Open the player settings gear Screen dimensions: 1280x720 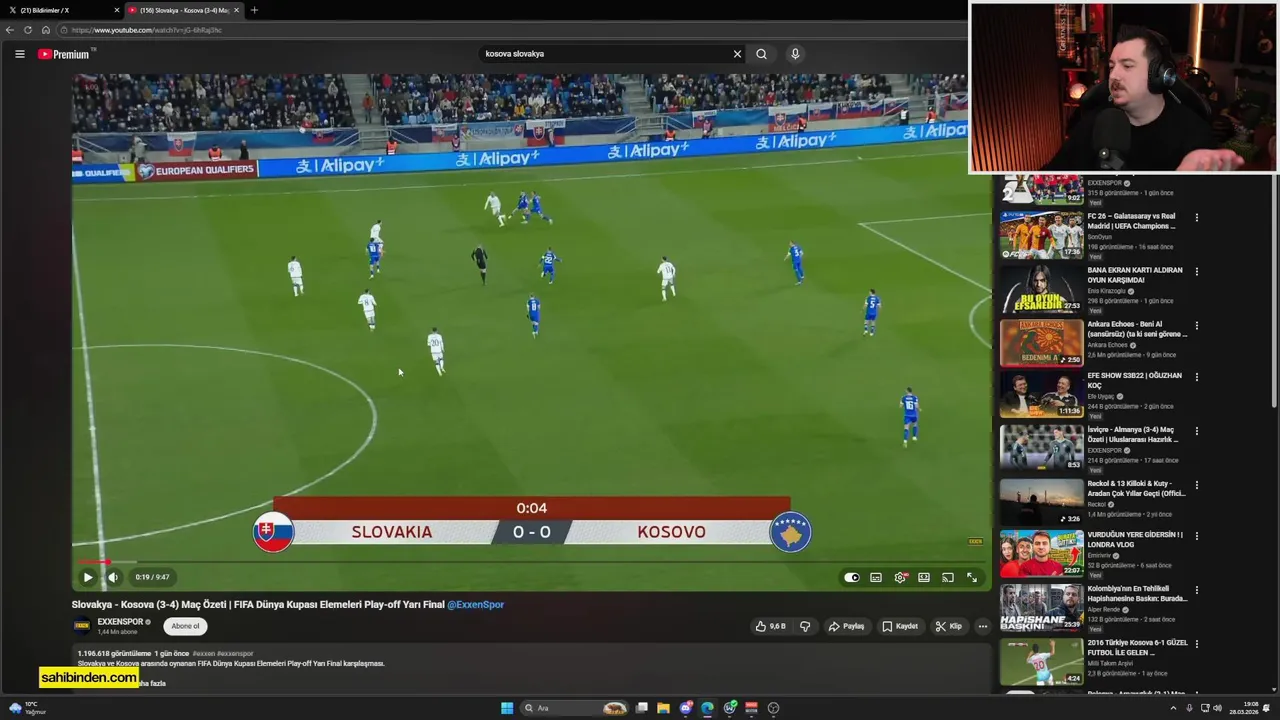tap(900, 577)
